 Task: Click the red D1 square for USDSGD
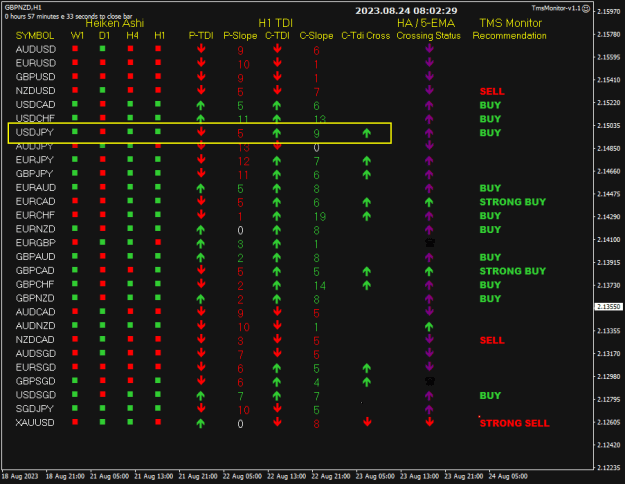[103, 394]
